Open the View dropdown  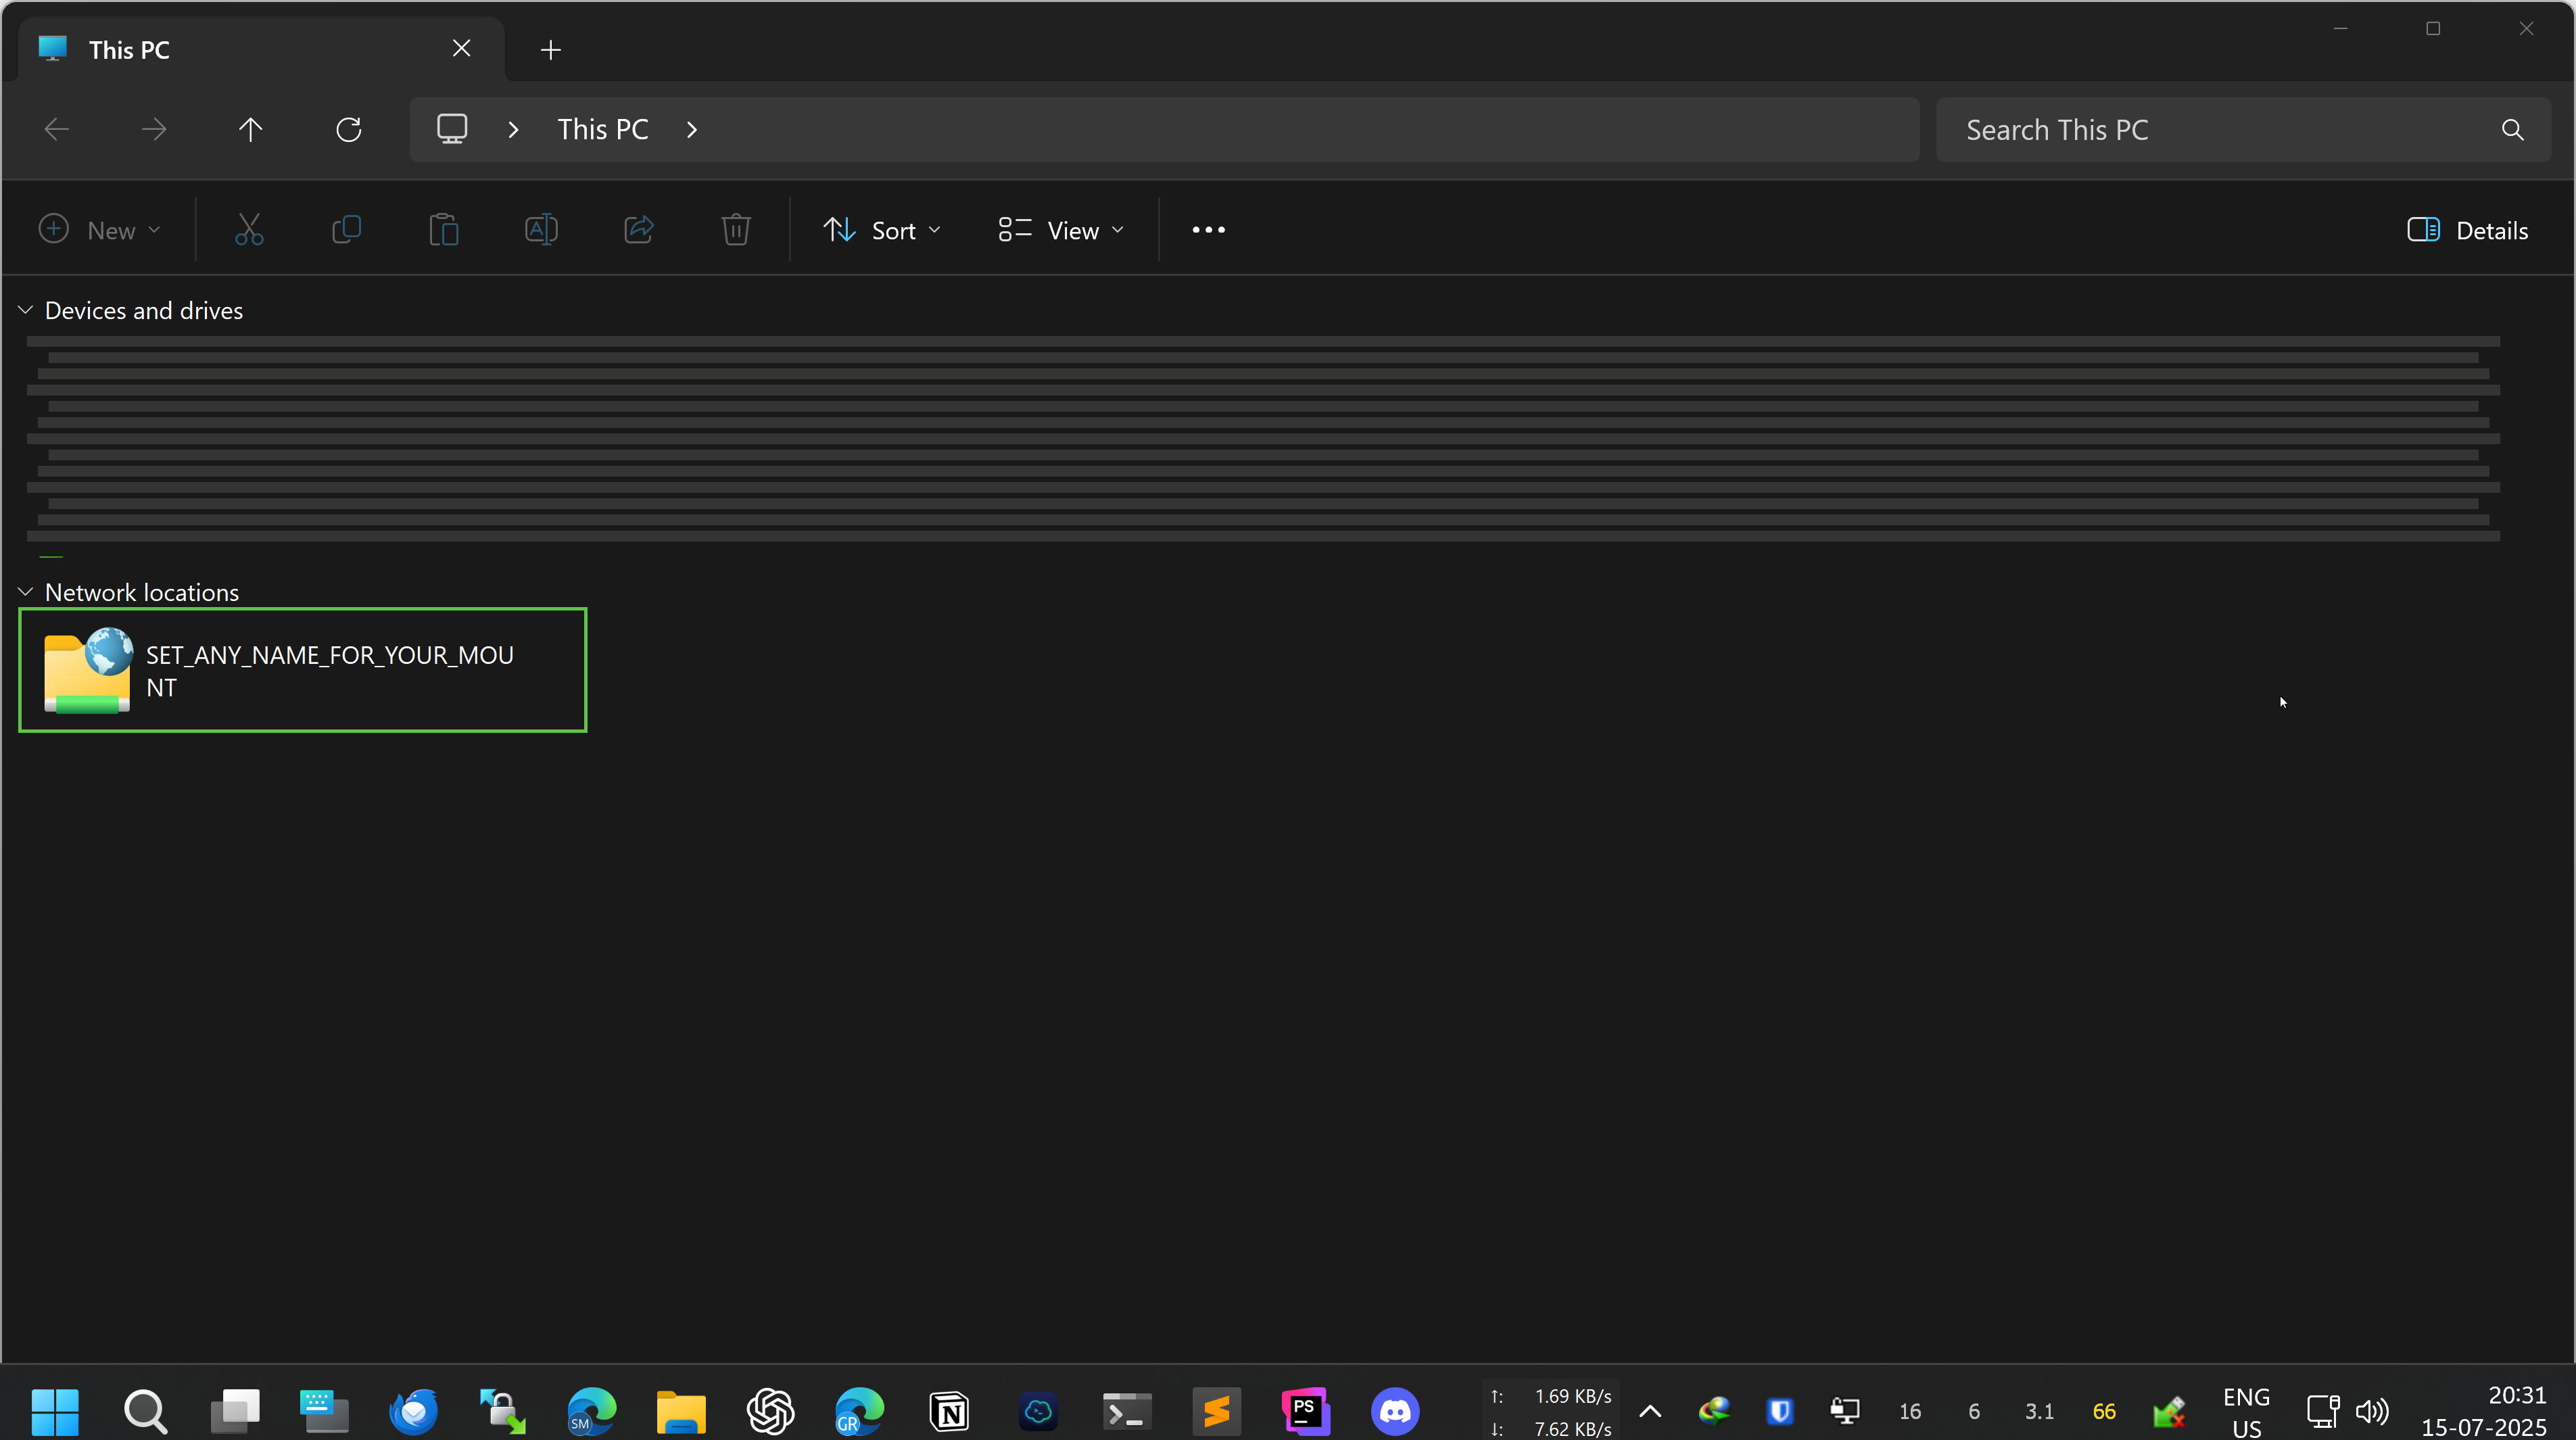(x=1061, y=230)
